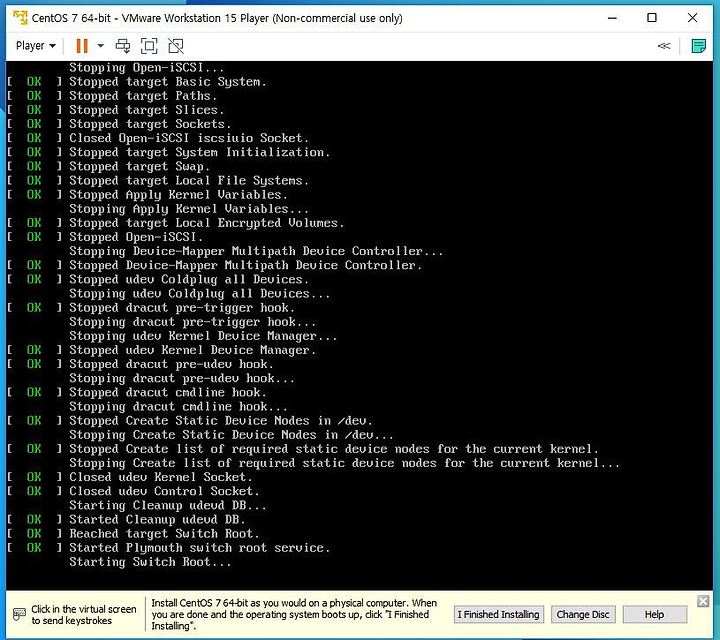Pause the virtual machine
This screenshot has width=720, height=640.
pos(82,46)
